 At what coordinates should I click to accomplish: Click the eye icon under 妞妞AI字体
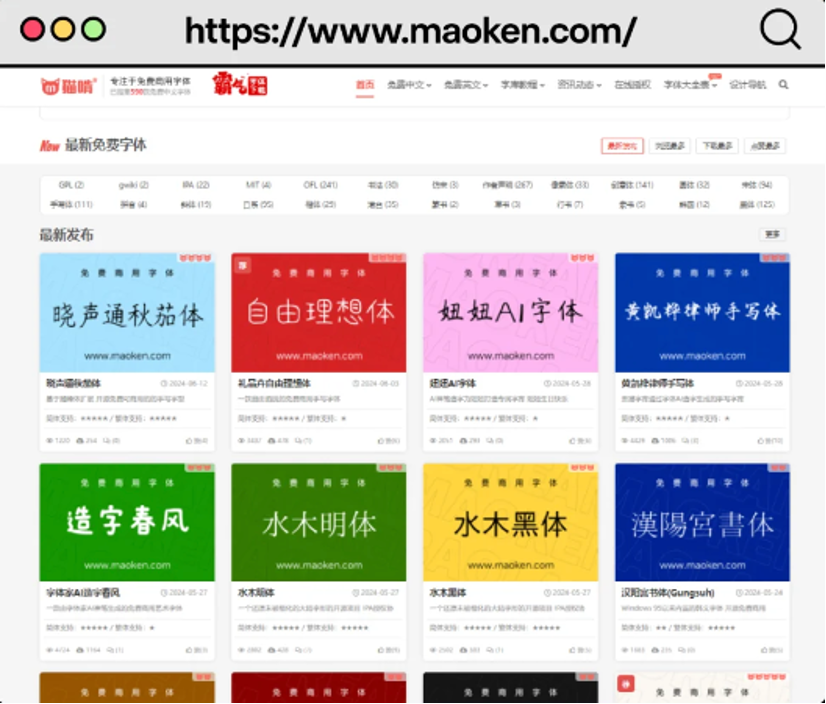(x=434, y=441)
